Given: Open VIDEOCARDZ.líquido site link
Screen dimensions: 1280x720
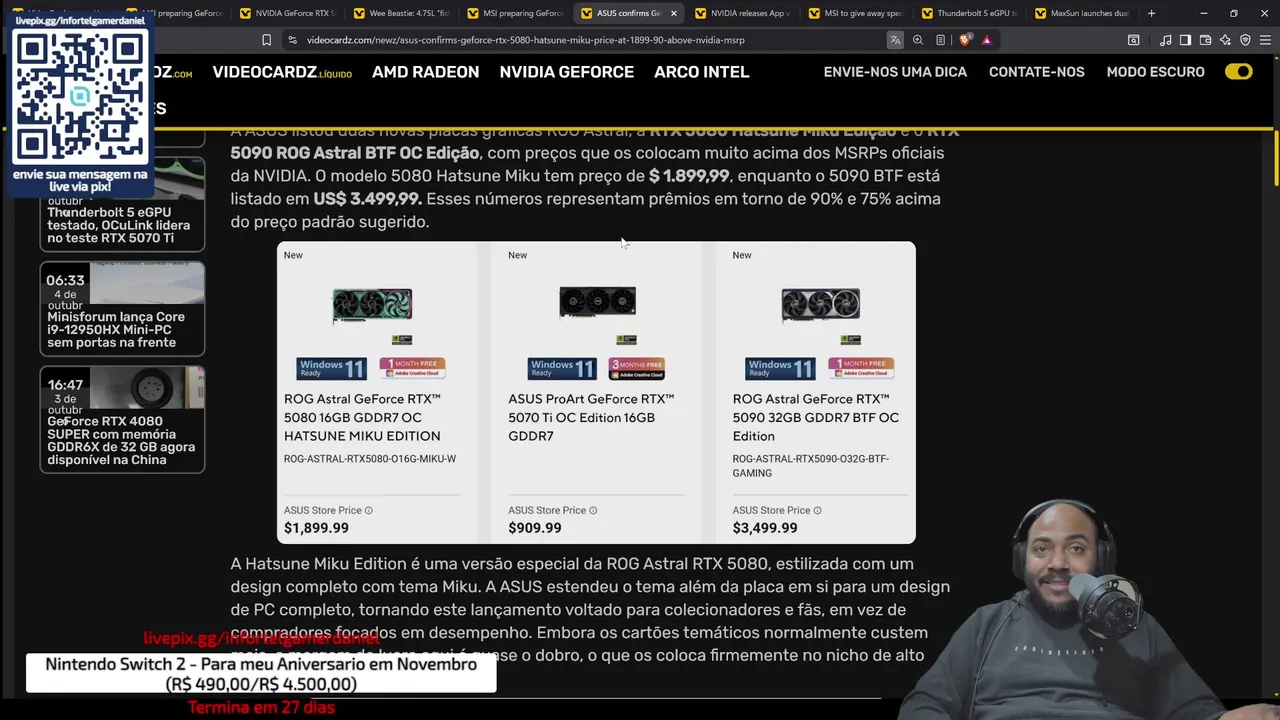Looking at the screenshot, I should click(282, 72).
